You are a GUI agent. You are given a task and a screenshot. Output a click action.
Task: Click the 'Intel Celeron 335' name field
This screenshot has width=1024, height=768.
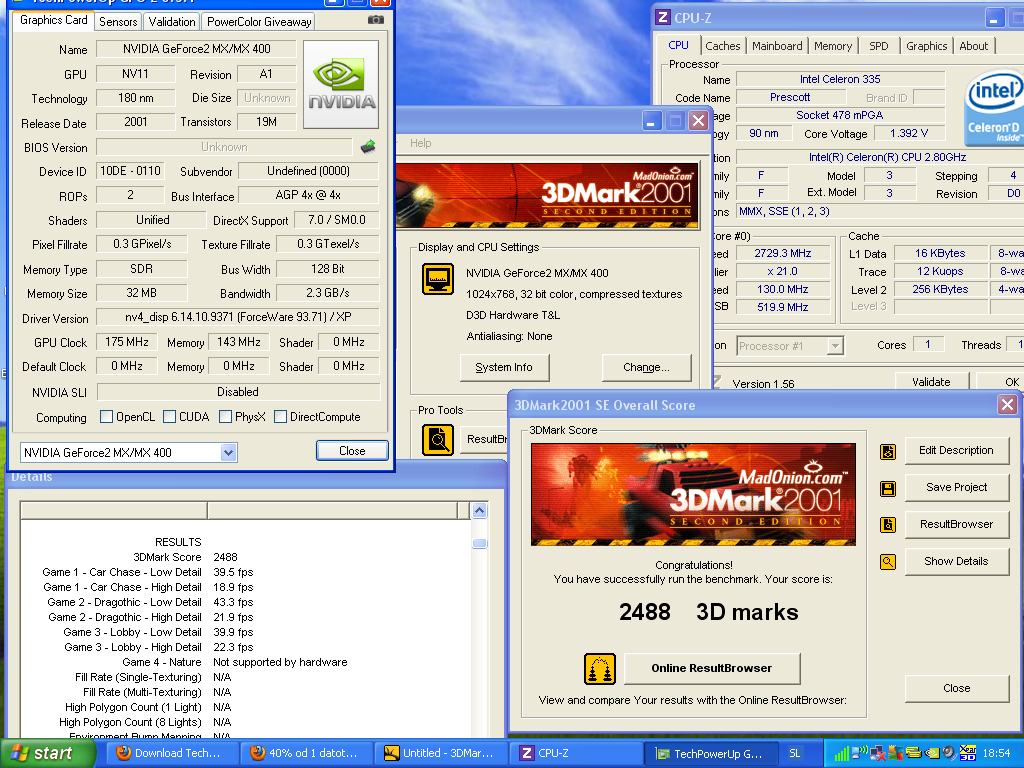pos(840,79)
